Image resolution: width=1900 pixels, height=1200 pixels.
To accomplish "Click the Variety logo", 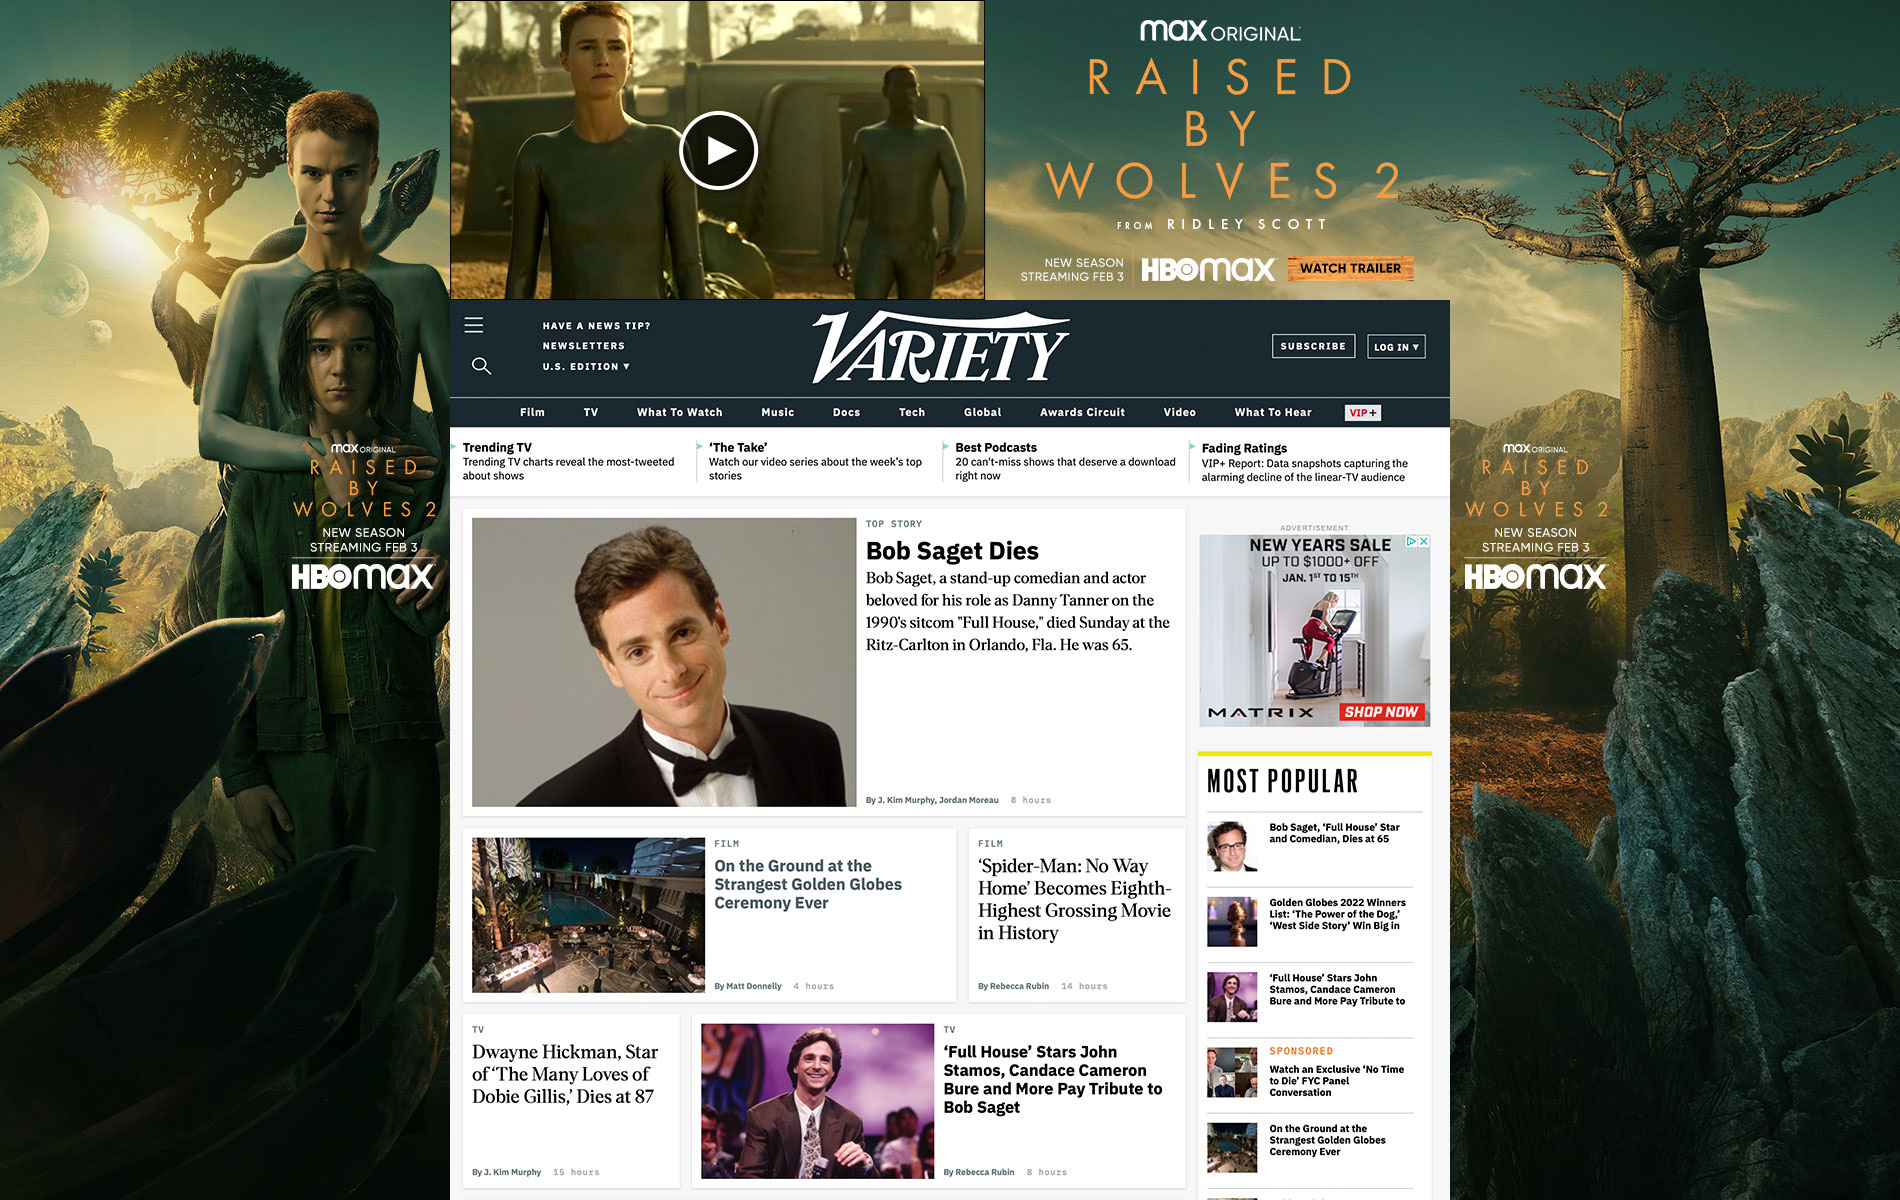I will [940, 347].
